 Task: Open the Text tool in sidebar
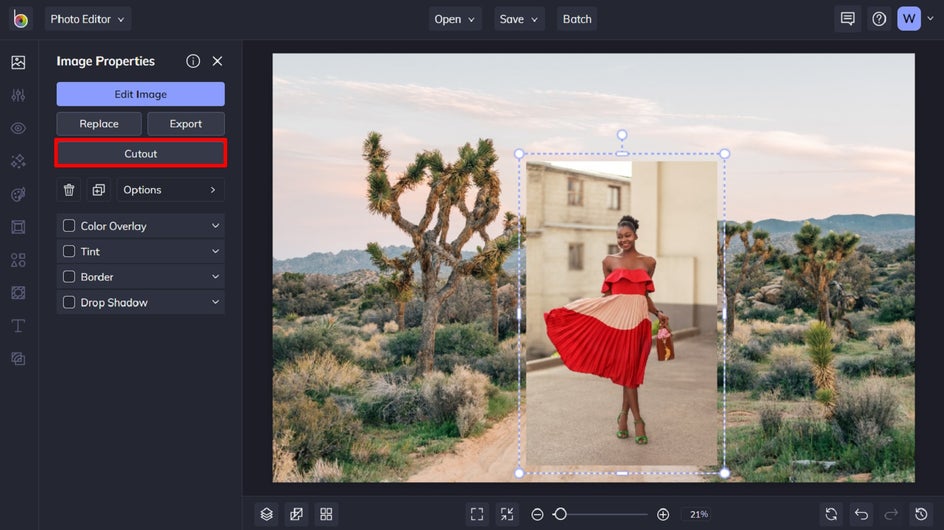18,326
